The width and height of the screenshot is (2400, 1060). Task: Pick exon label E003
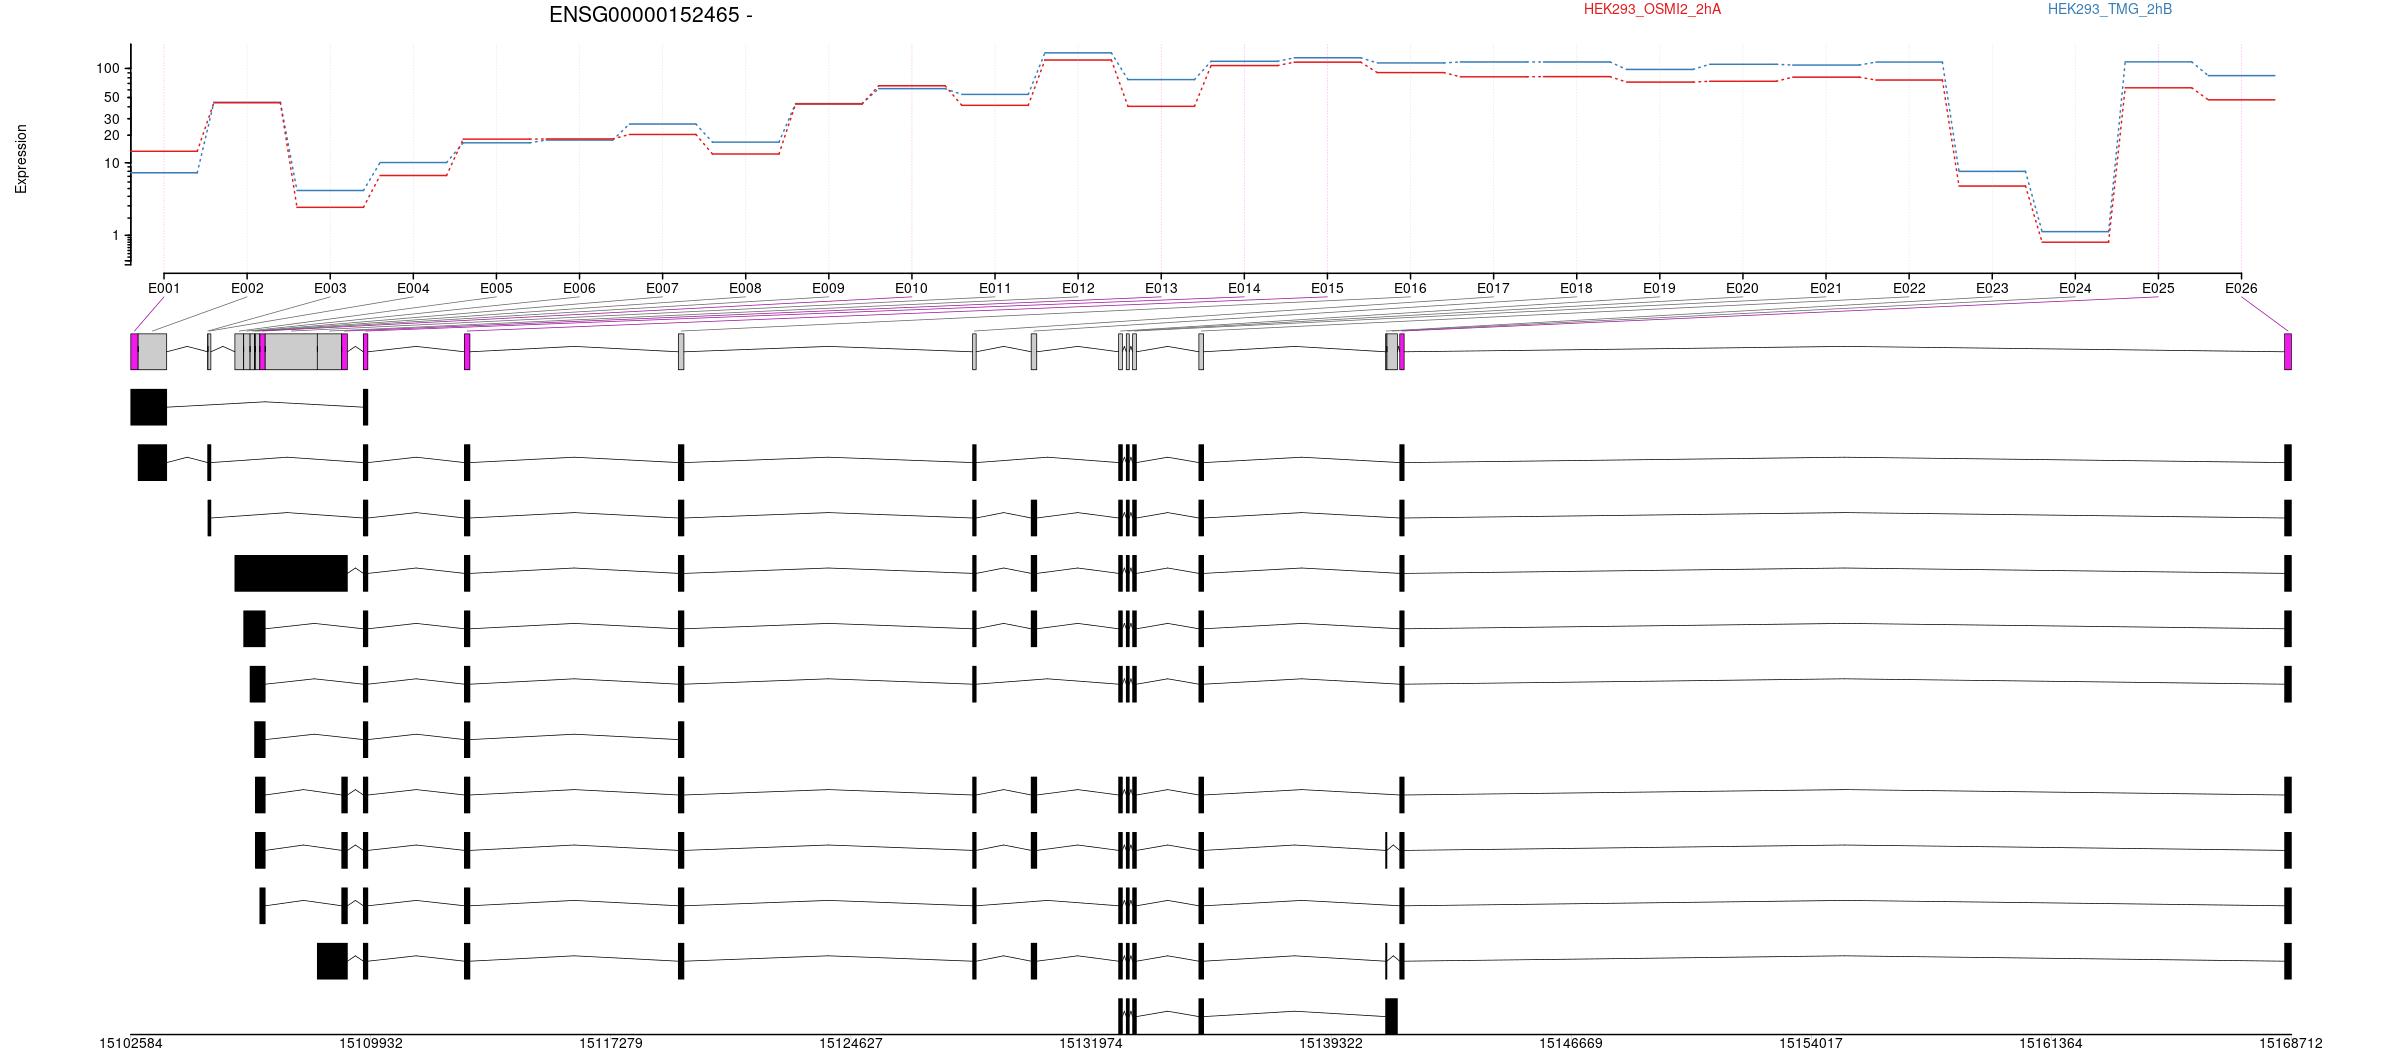tap(330, 289)
